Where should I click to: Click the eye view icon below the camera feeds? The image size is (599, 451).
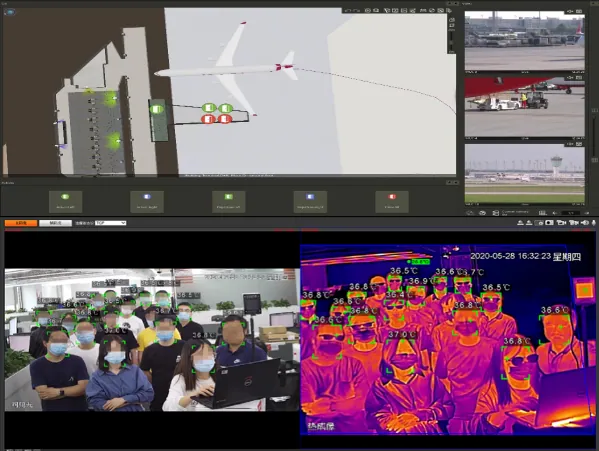482,213
